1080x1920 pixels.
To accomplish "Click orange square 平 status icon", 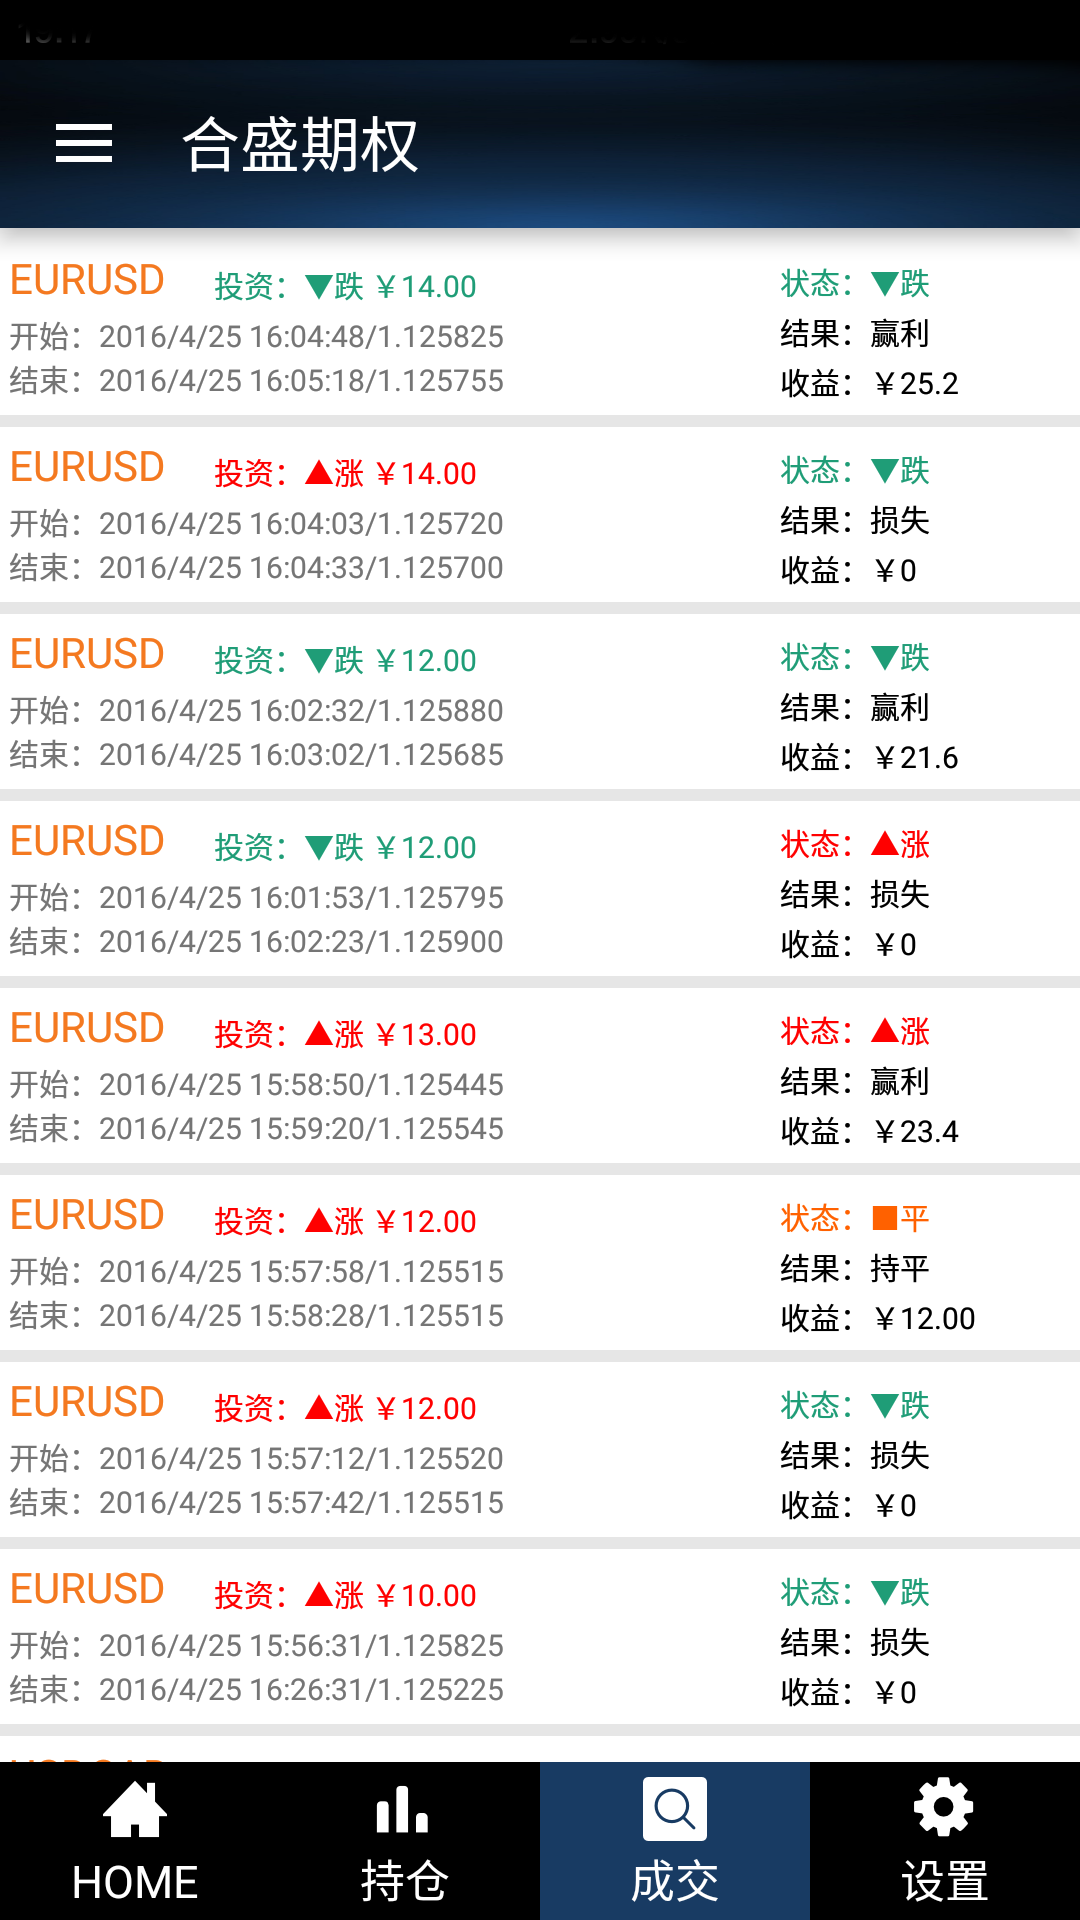I will [x=885, y=1218].
